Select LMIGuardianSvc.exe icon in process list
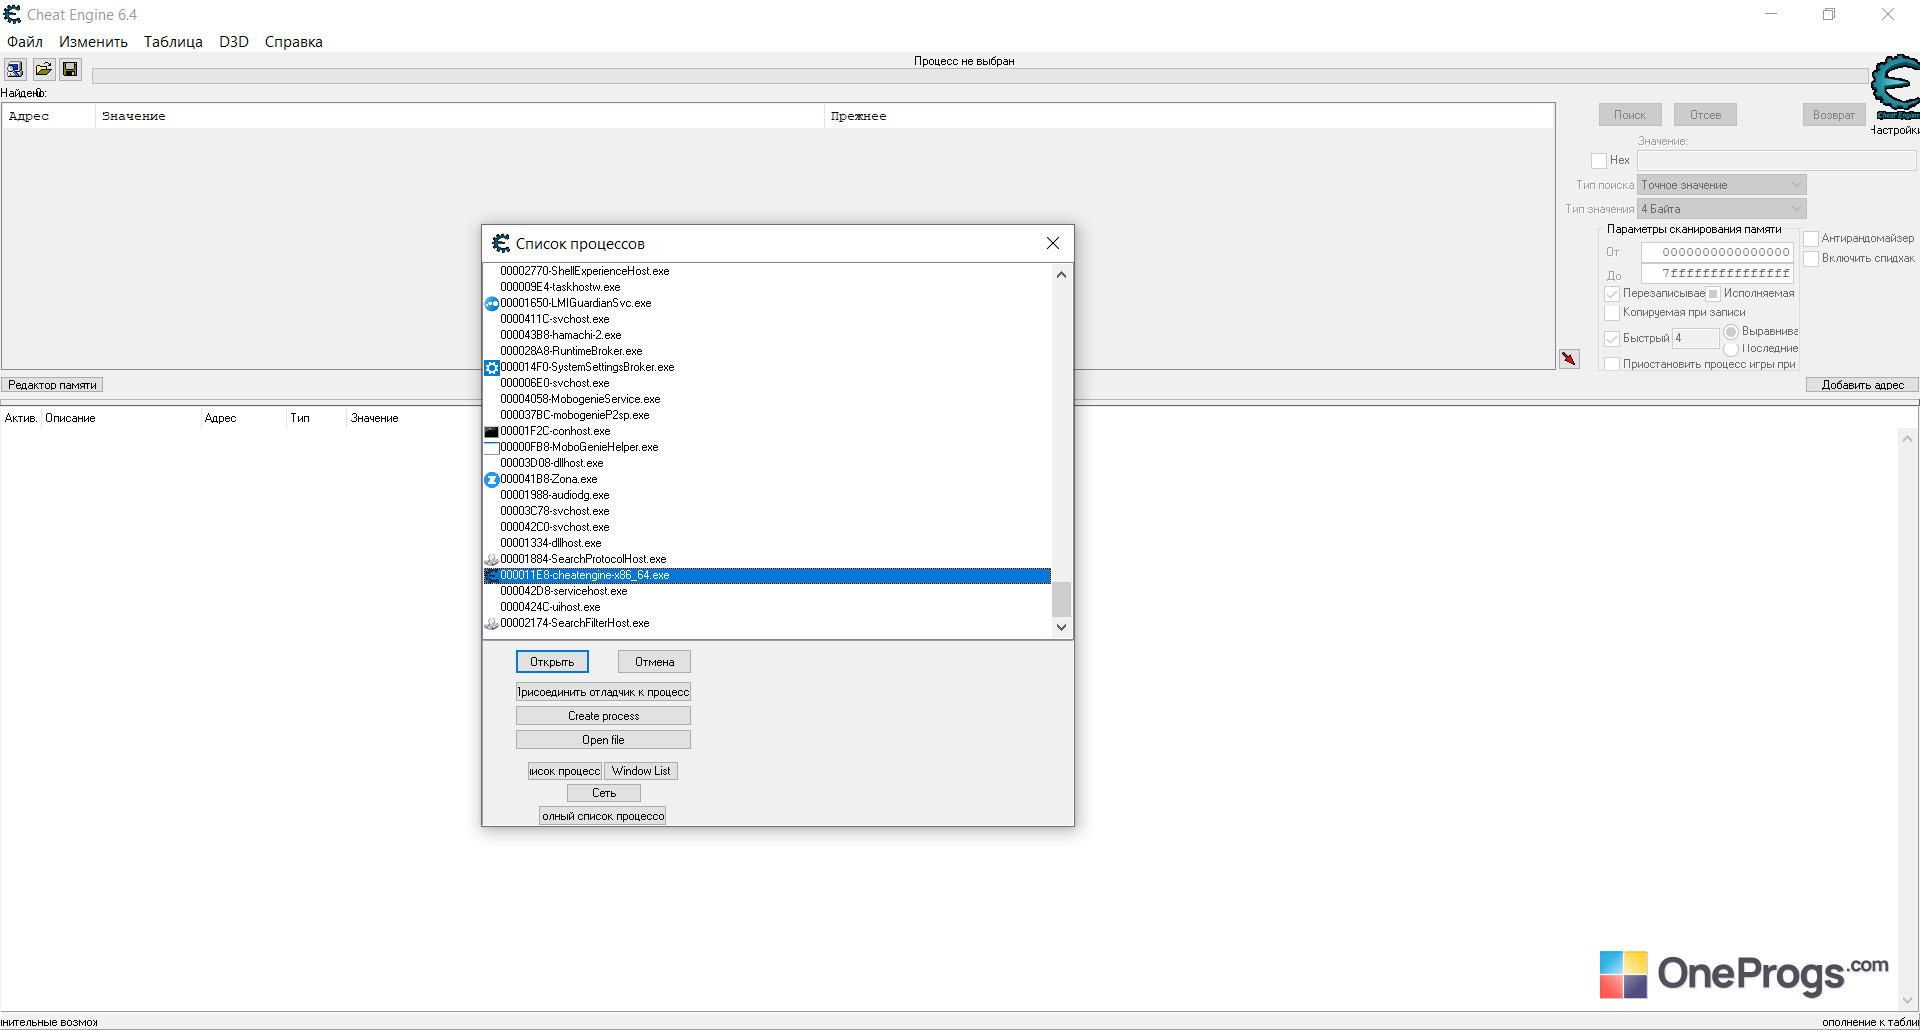Image resolution: width=1920 pixels, height=1030 pixels. coord(491,303)
